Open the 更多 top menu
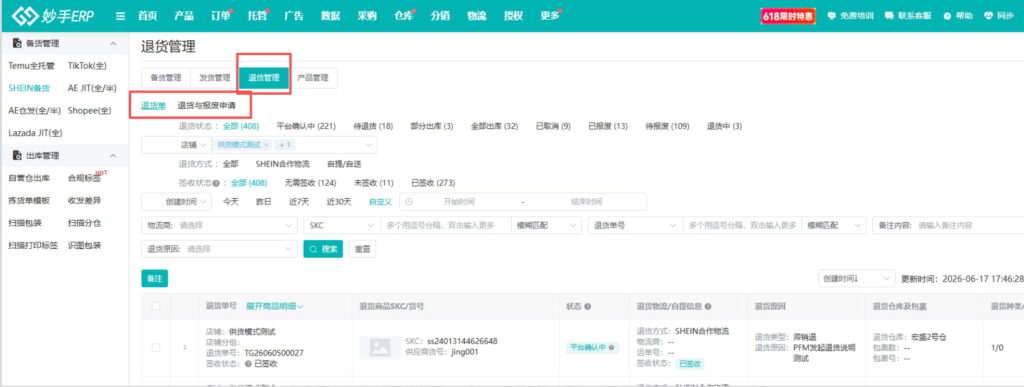 click(x=550, y=16)
